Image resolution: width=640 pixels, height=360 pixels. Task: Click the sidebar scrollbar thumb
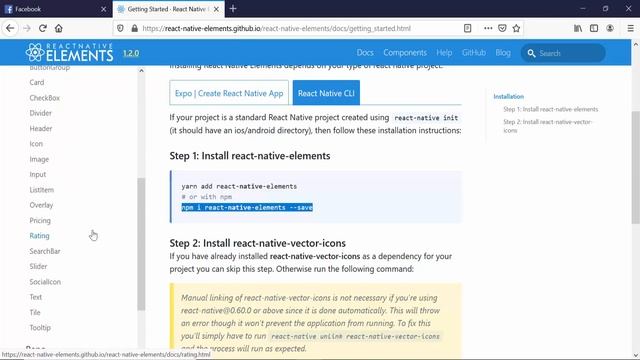pyautogui.click(x=141, y=244)
